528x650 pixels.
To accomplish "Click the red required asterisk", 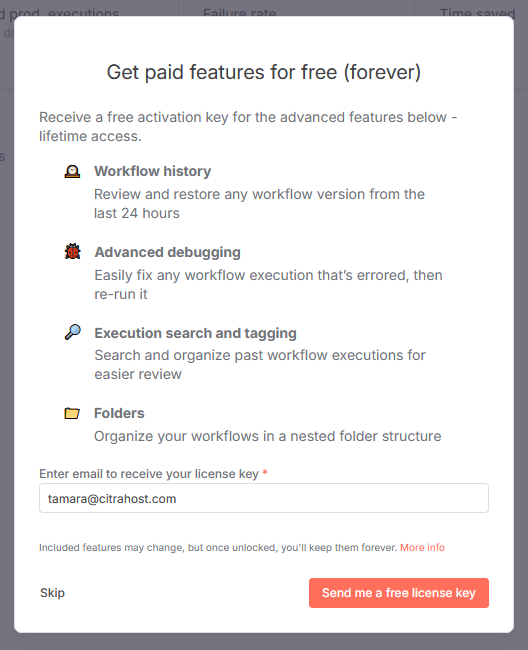I will (265, 473).
